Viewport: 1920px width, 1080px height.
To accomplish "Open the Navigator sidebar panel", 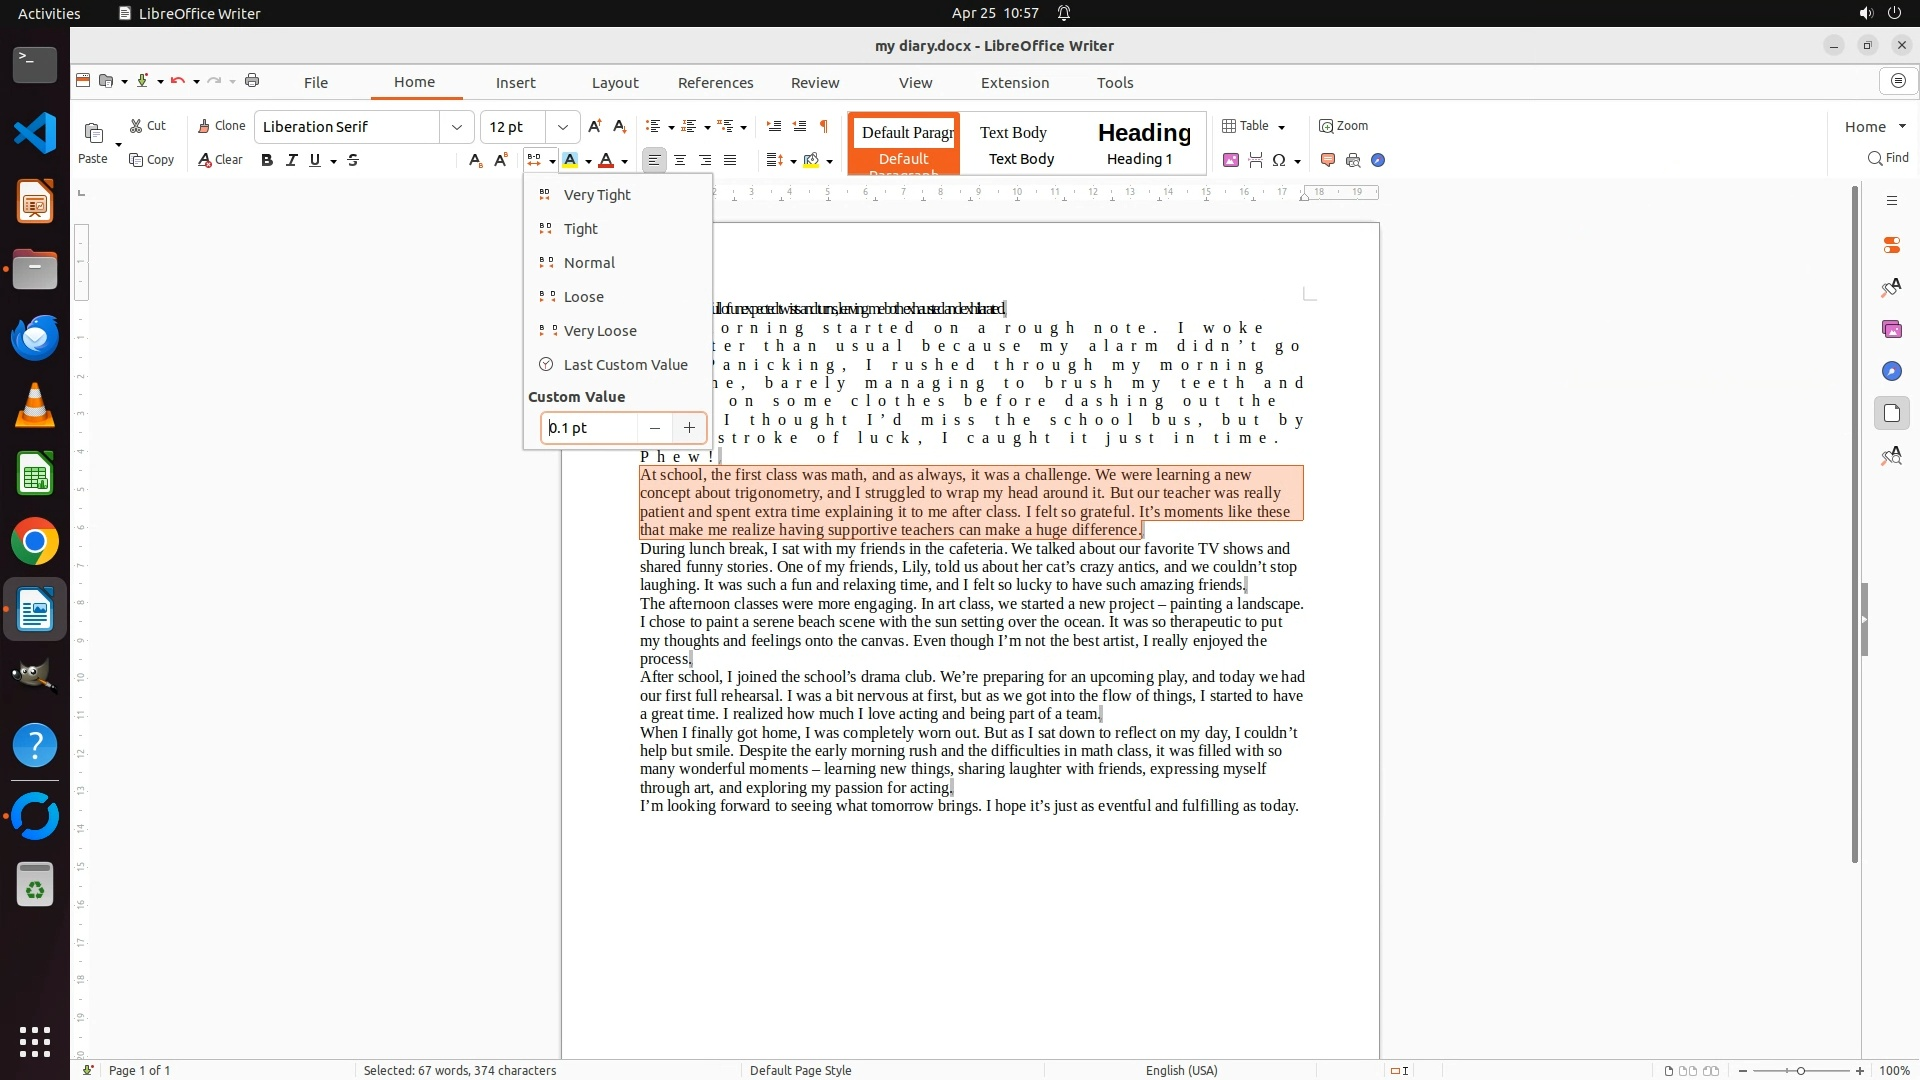I will pyautogui.click(x=1891, y=371).
